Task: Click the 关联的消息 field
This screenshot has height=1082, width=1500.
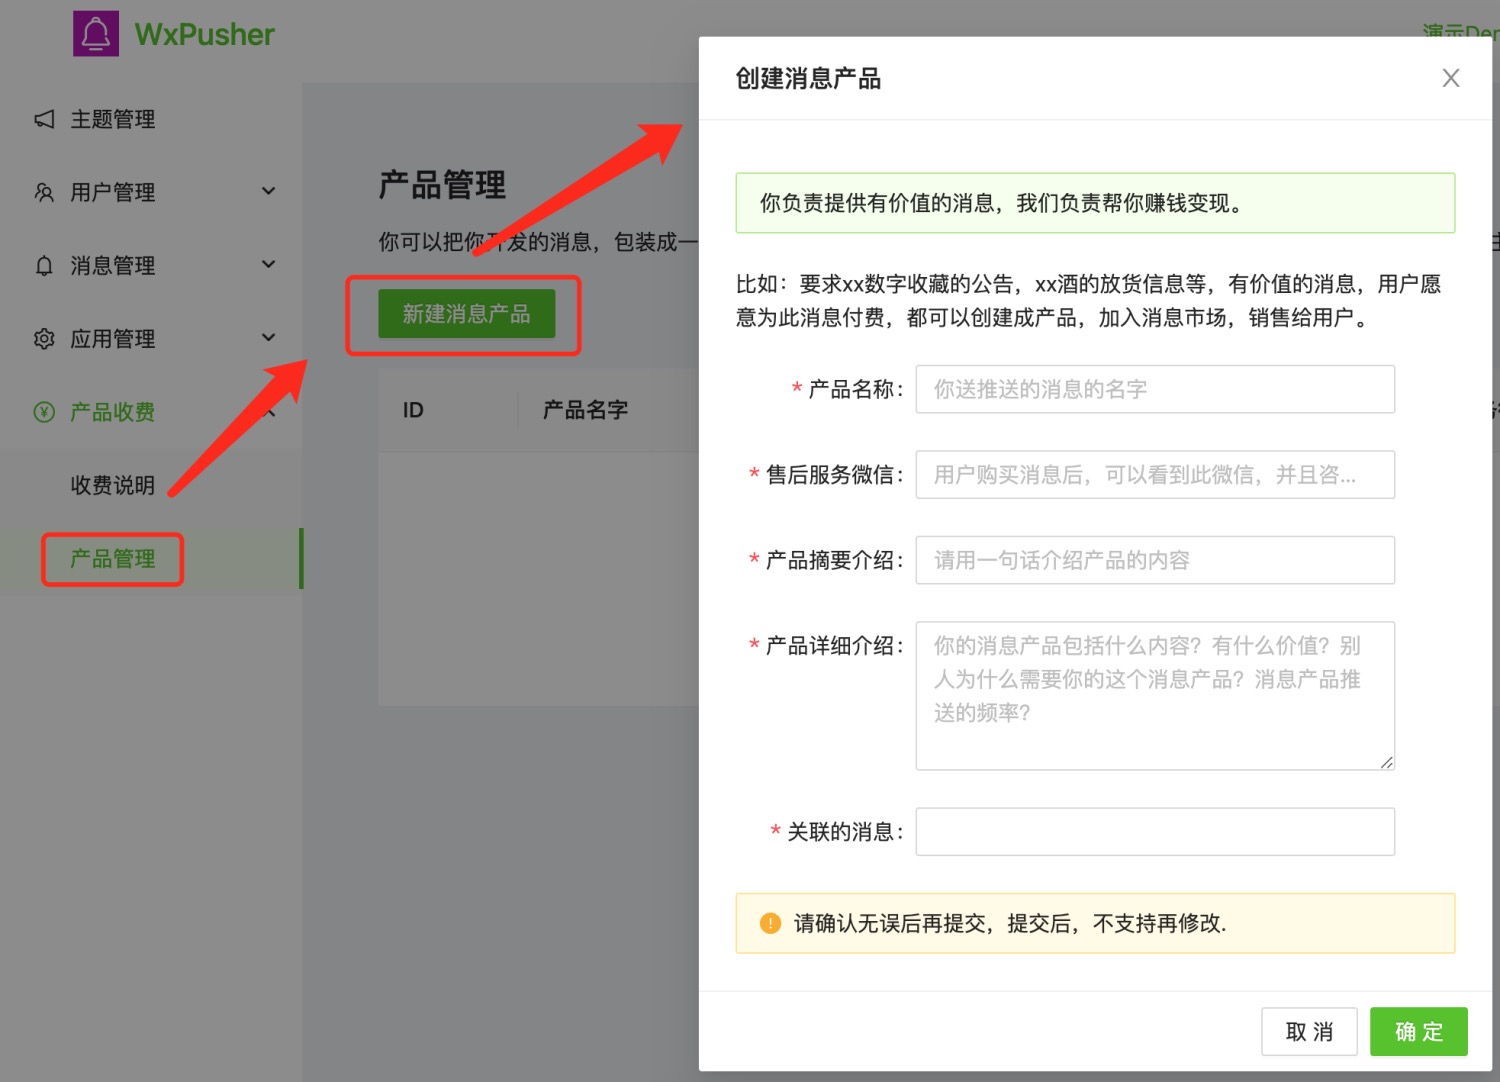Action: [x=1155, y=831]
